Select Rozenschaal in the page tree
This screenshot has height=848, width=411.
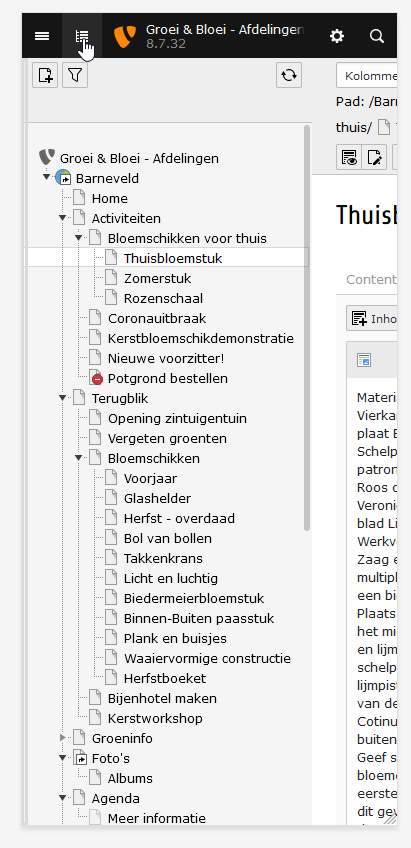coord(163,298)
